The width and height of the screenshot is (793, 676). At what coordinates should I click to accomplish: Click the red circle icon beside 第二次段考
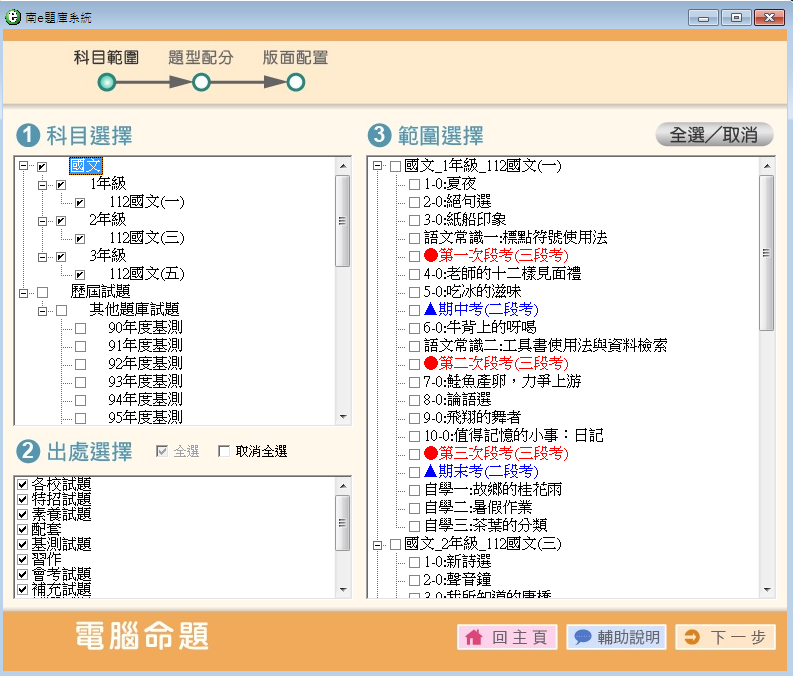tap(431, 363)
